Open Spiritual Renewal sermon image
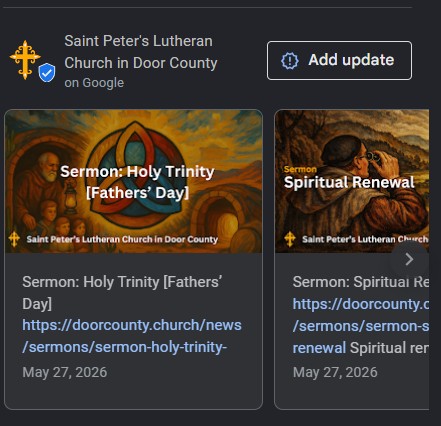 pyautogui.click(x=352, y=181)
